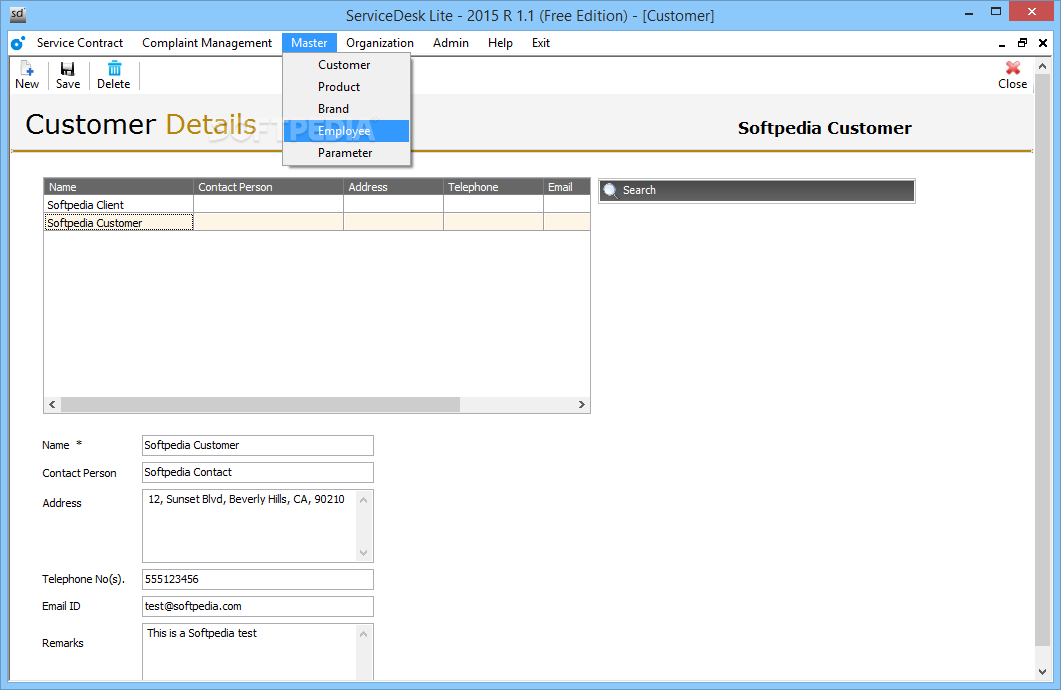Click the ServiceDesk sd title bar icon
The width and height of the screenshot is (1061, 690).
pos(18,14)
